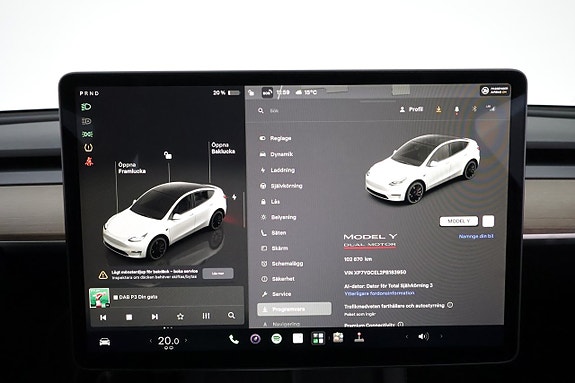Image resolution: width=575 pixels, height=383 pixels.
Task: Tap the tire pressure warning icon
Action: click(x=88, y=147)
